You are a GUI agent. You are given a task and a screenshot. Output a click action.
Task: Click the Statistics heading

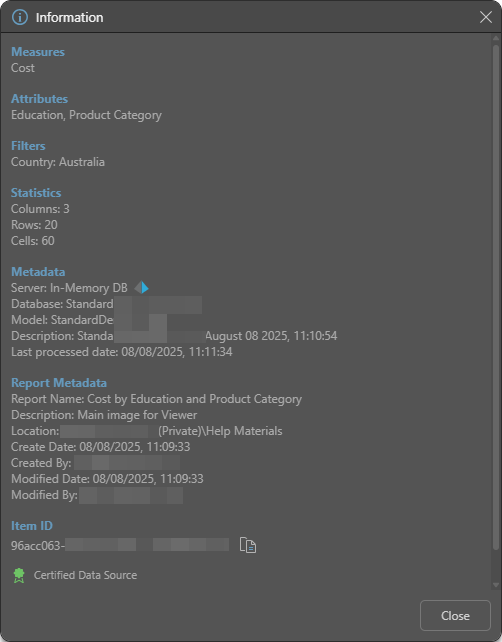(36, 193)
